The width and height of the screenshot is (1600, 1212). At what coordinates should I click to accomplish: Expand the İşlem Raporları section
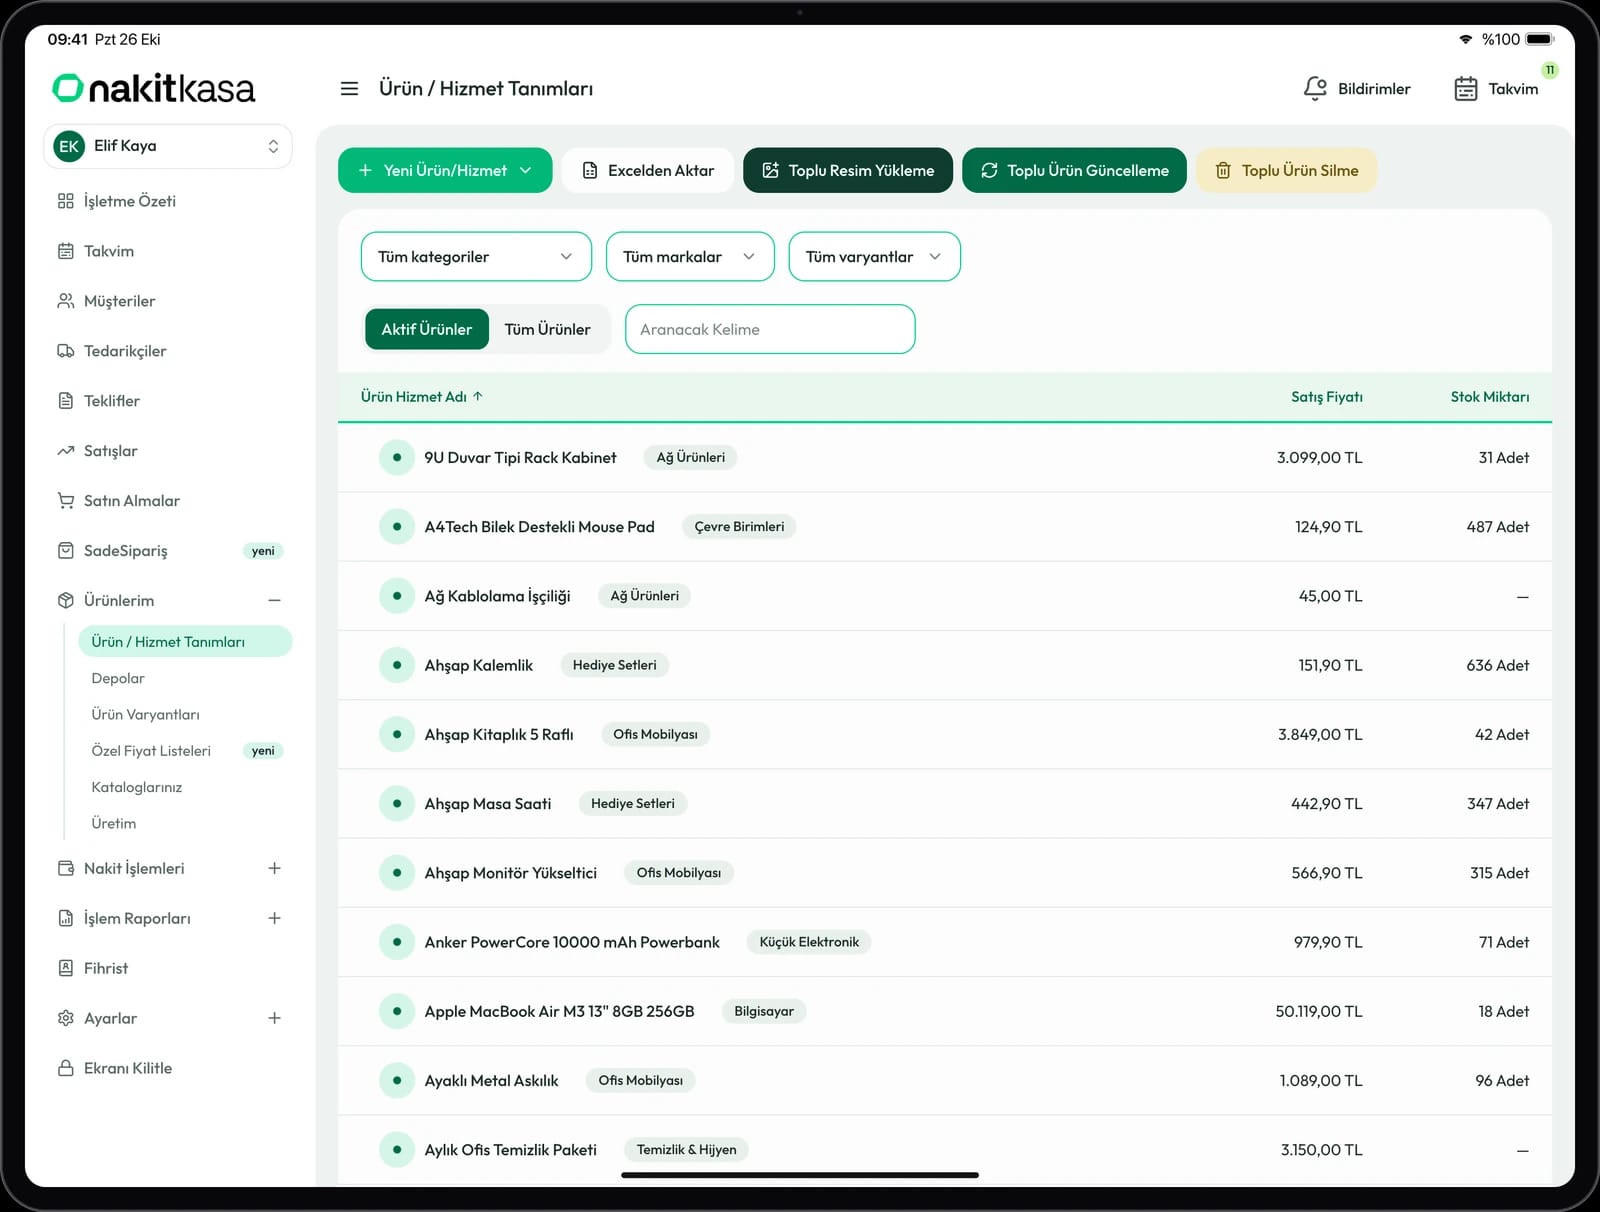click(x=274, y=918)
